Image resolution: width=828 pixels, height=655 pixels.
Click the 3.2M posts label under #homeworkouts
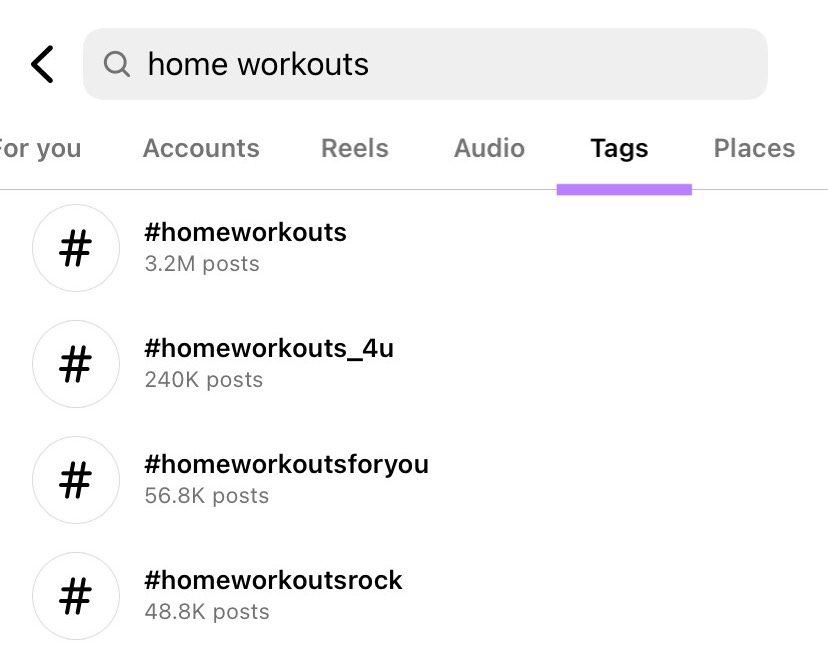[202, 263]
